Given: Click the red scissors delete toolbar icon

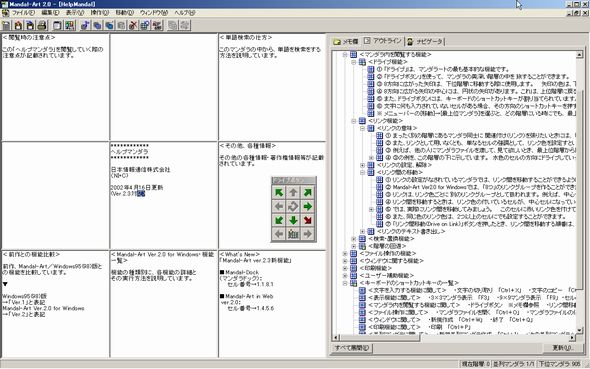Looking at the screenshot, I should [x=133, y=25].
